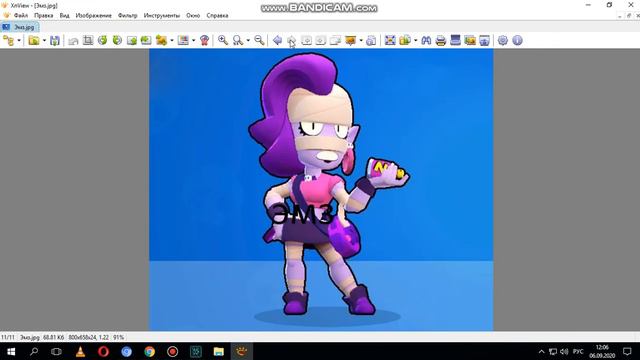Click the 91% zoom value in status bar
Screen dimensions: 640x360
118,338
